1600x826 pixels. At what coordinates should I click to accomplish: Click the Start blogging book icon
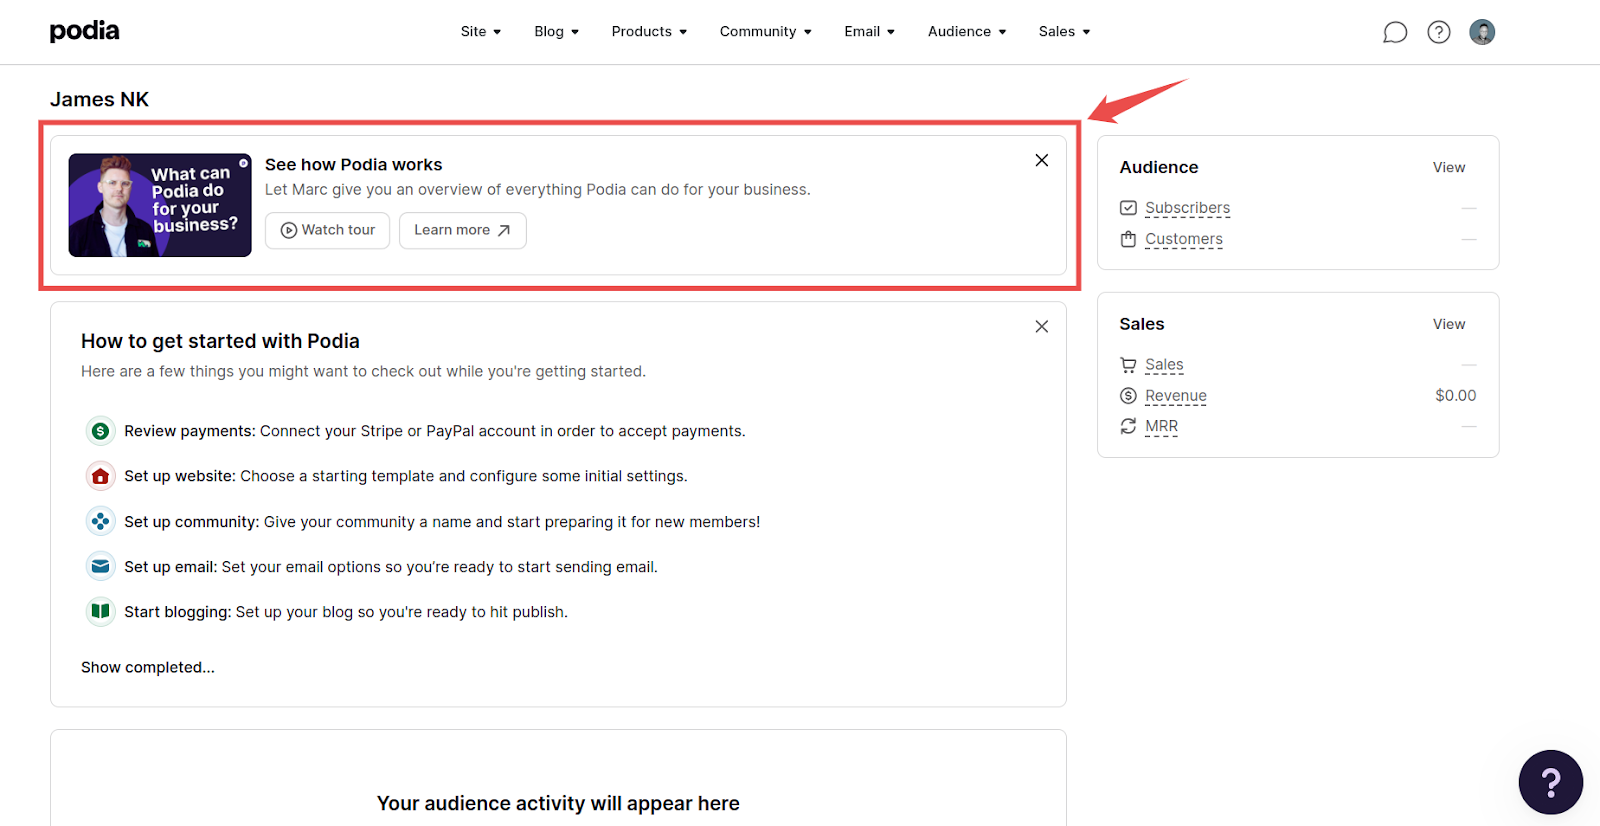pos(100,611)
